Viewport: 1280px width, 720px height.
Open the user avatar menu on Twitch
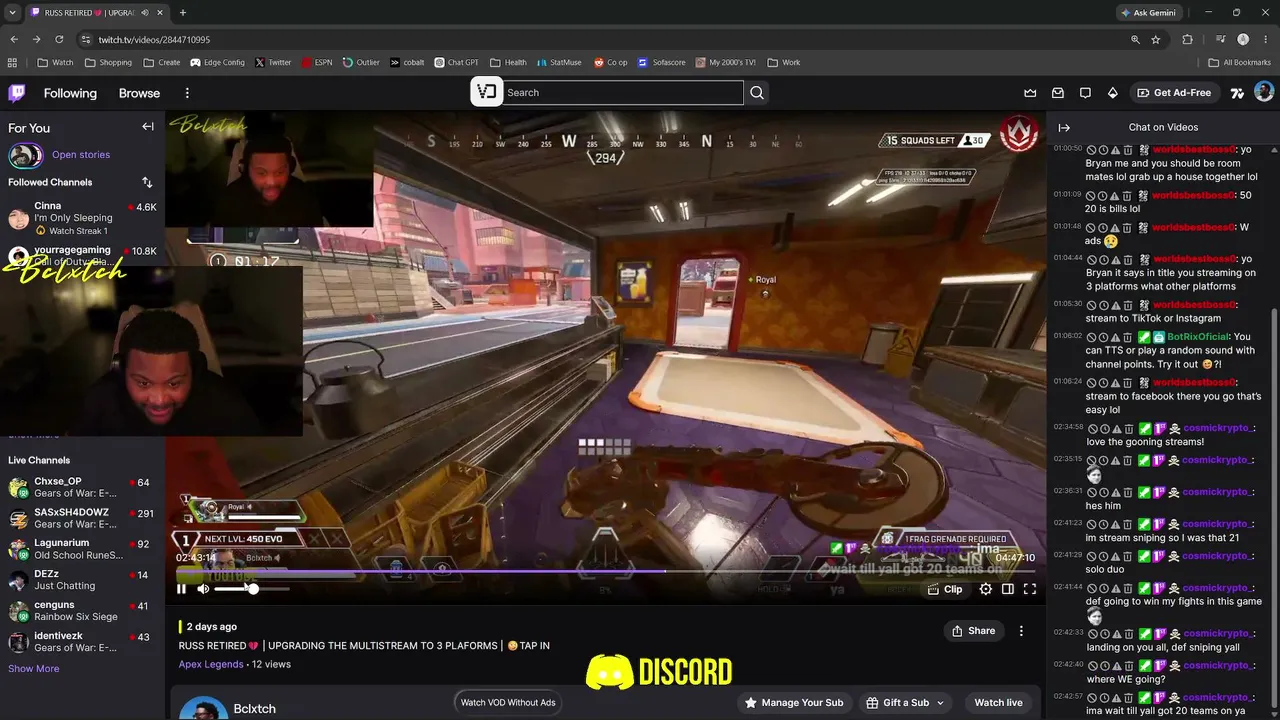1264,92
